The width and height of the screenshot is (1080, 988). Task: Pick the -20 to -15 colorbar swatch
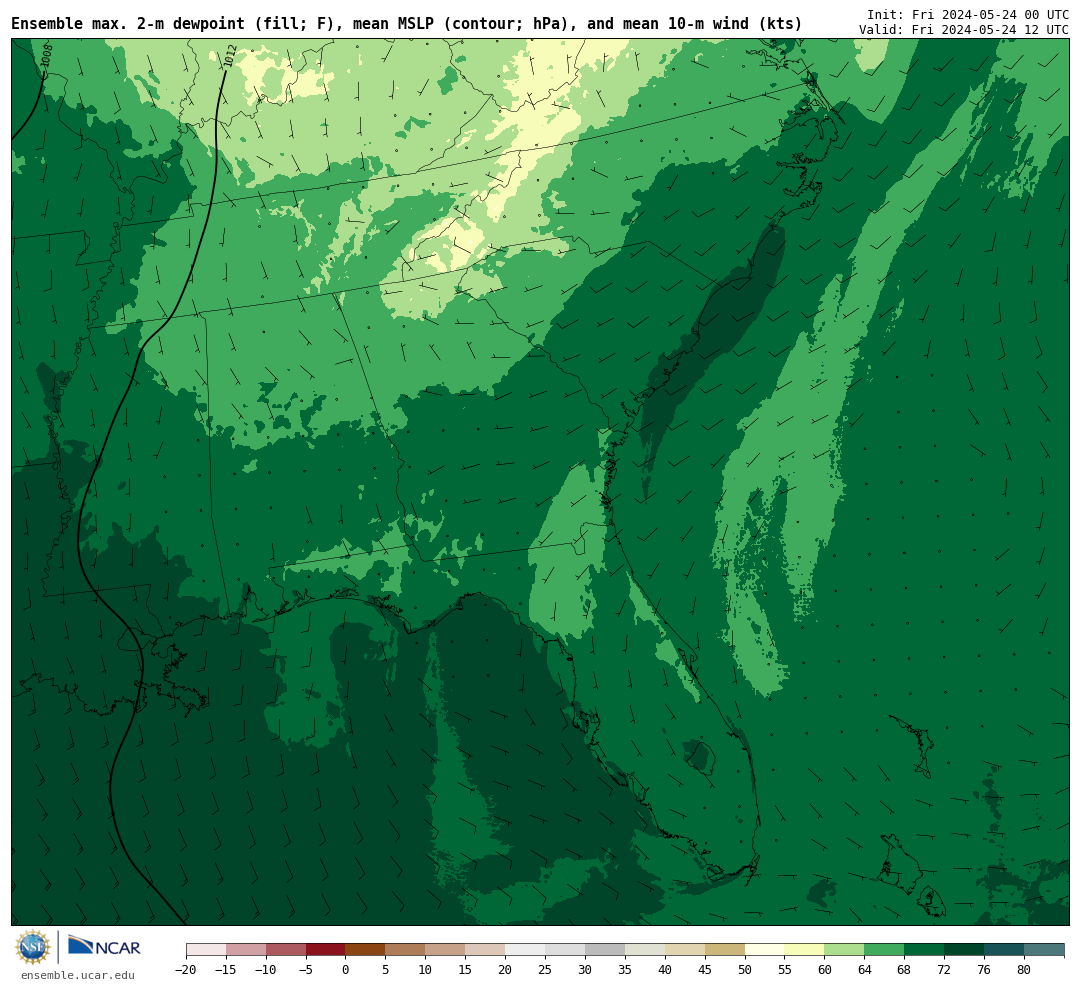click(206, 950)
